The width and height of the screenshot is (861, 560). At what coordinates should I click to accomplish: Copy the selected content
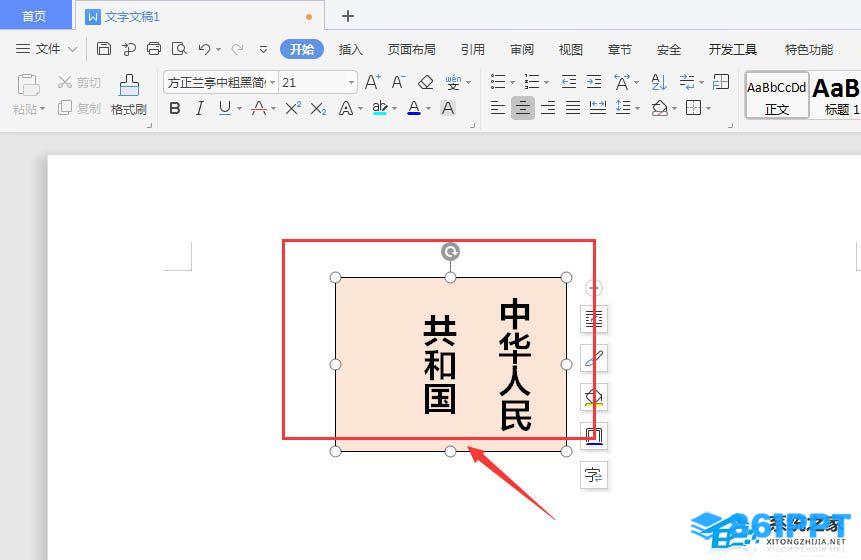[x=79, y=108]
